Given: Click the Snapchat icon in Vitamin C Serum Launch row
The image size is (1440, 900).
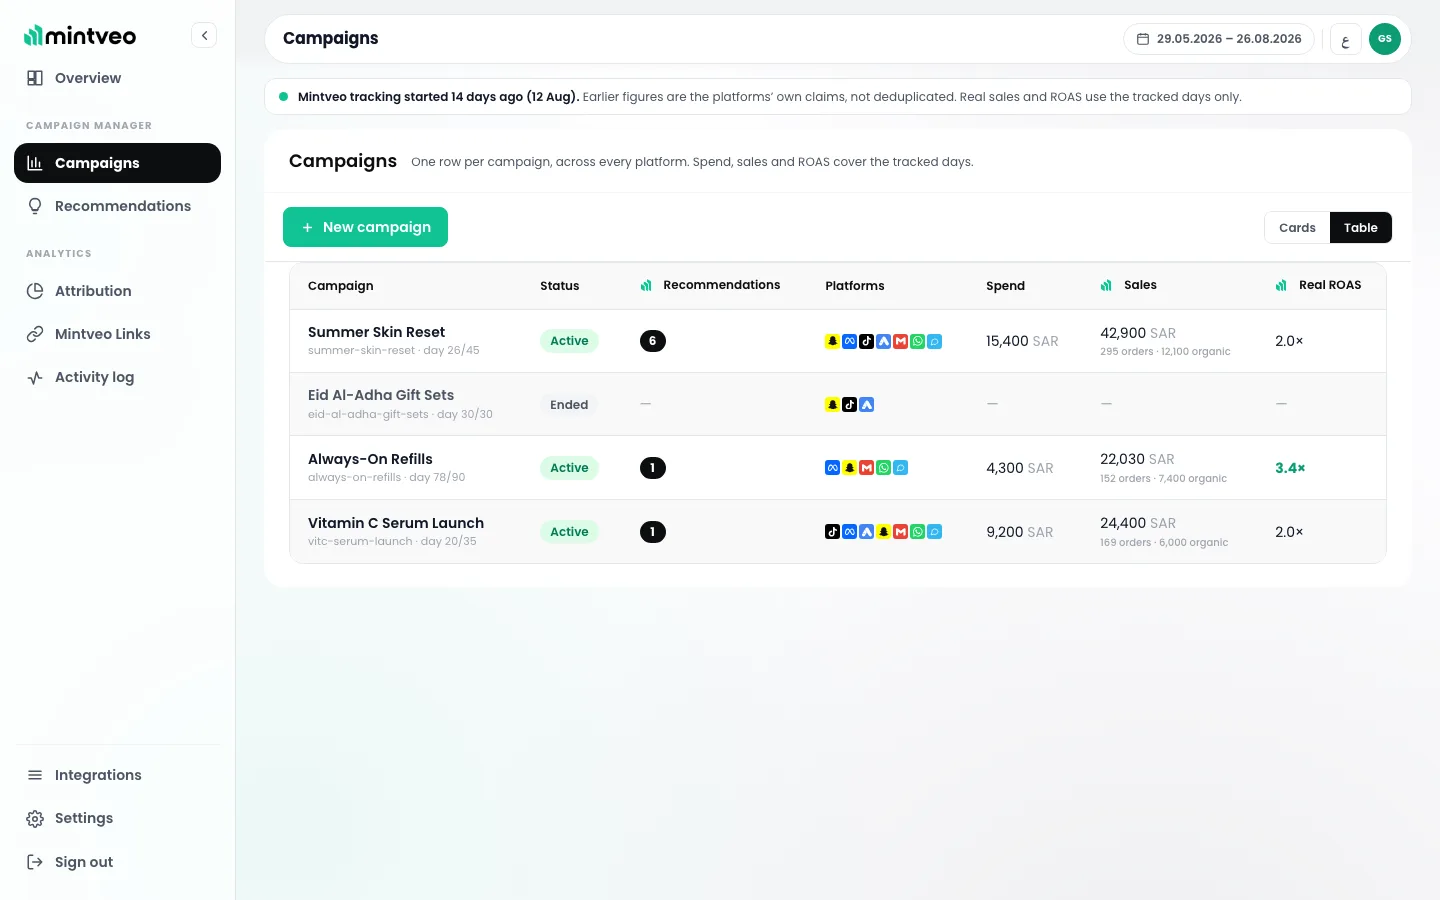Looking at the screenshot, I should point(883,532).
